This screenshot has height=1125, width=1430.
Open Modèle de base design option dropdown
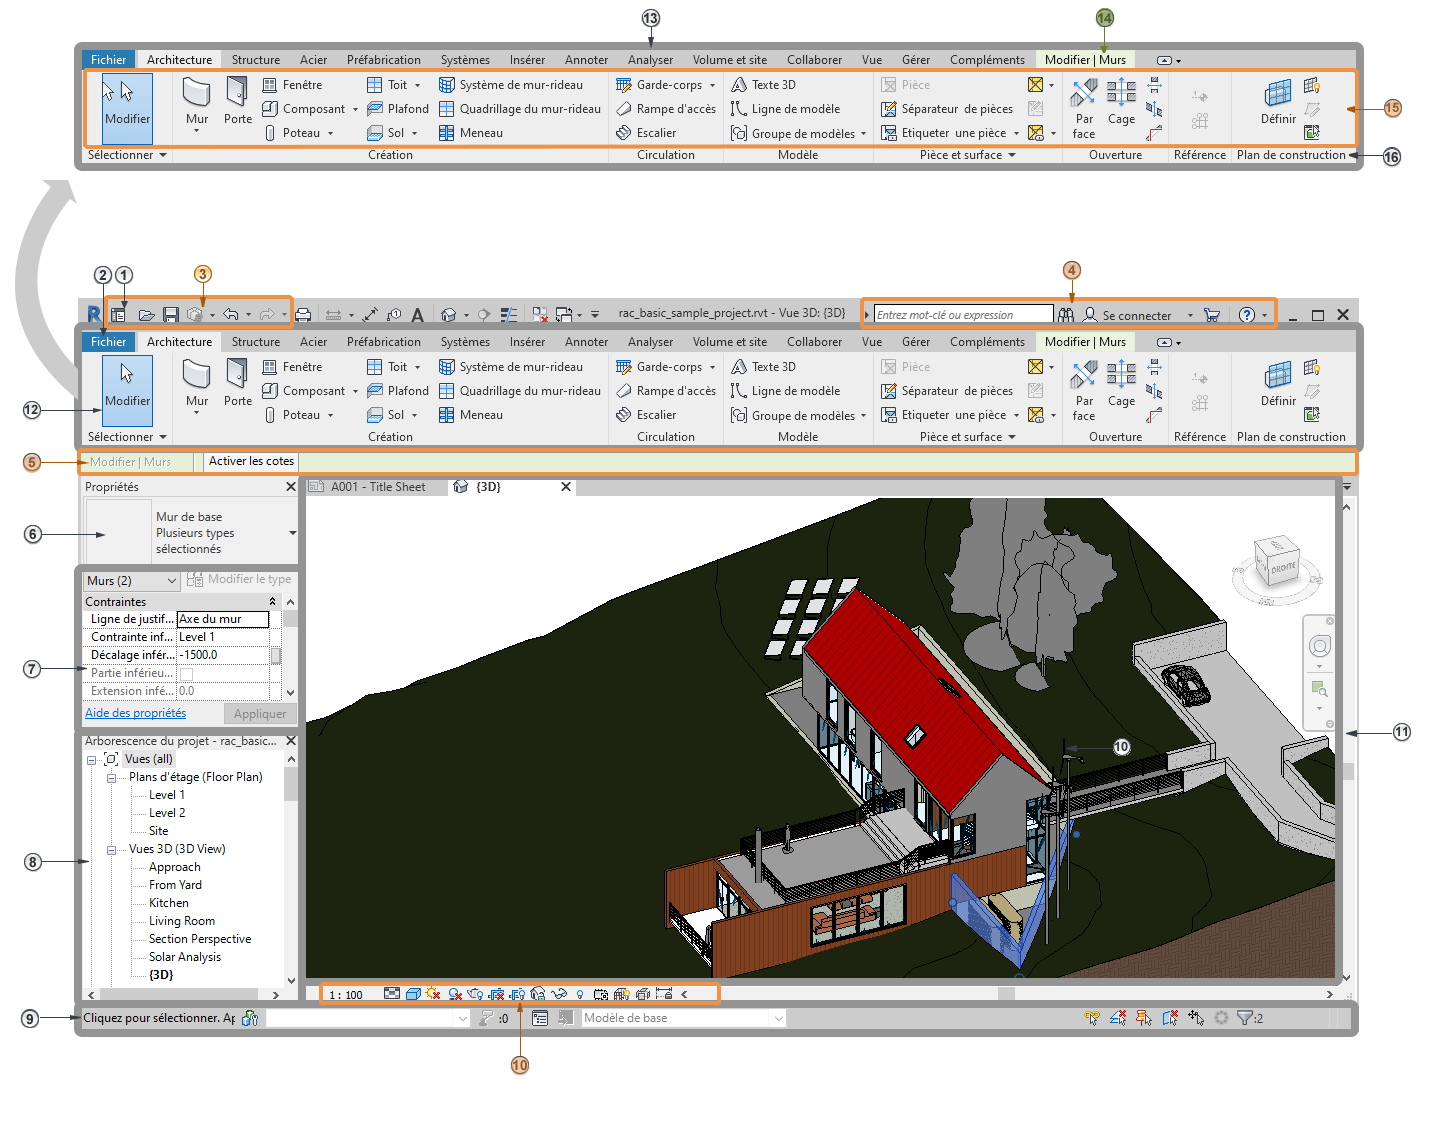pos(684,1018)
